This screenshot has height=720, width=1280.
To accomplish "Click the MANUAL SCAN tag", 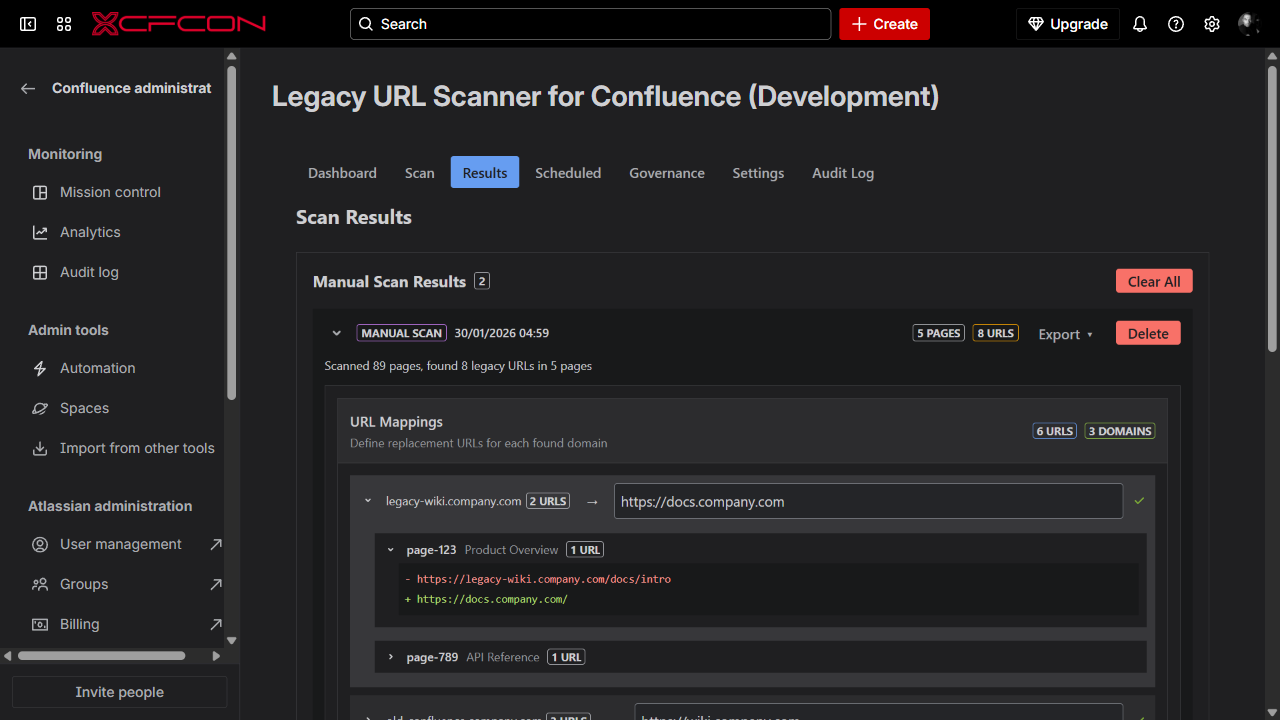I will coord(401,333).
